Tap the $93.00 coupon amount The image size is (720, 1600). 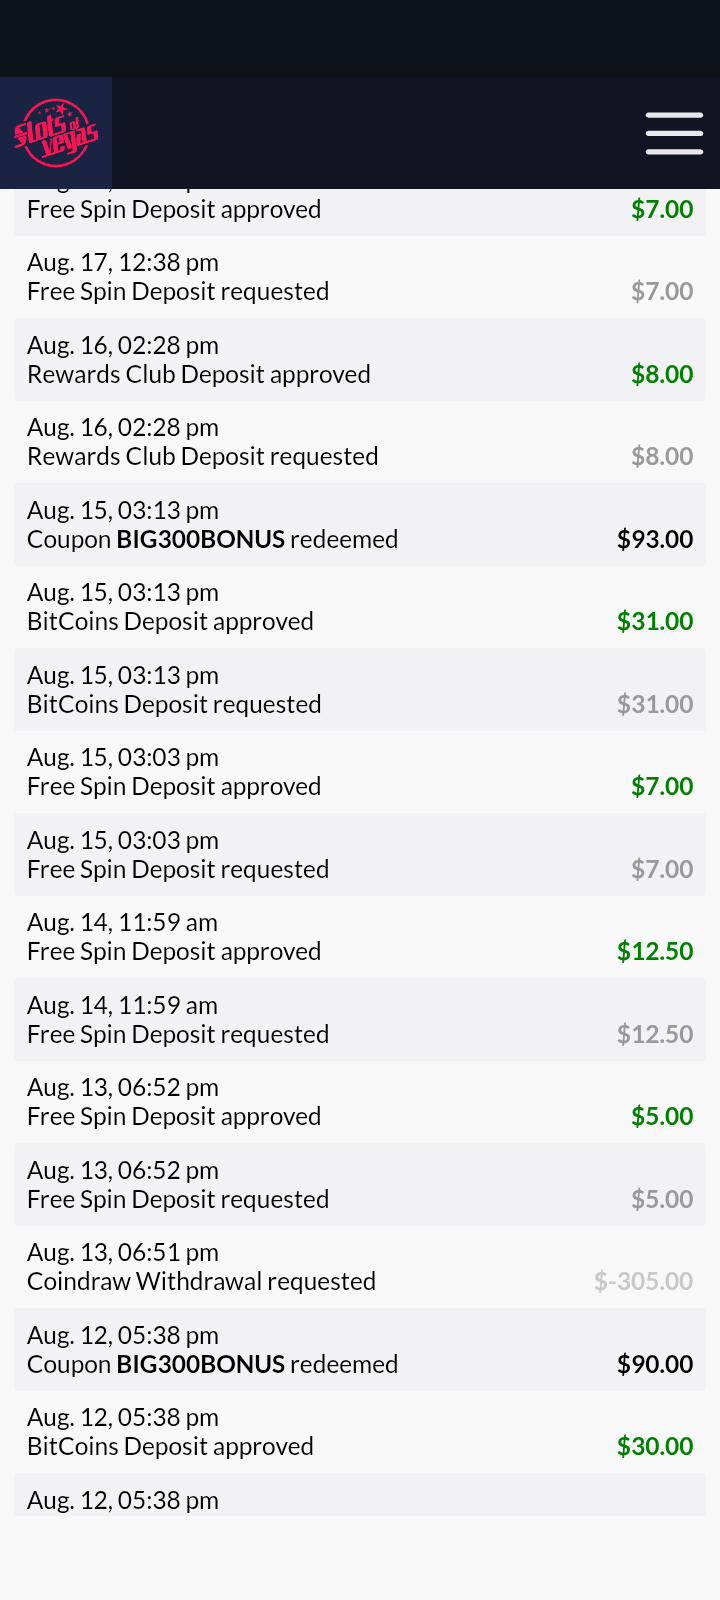[x=655, y=539]
